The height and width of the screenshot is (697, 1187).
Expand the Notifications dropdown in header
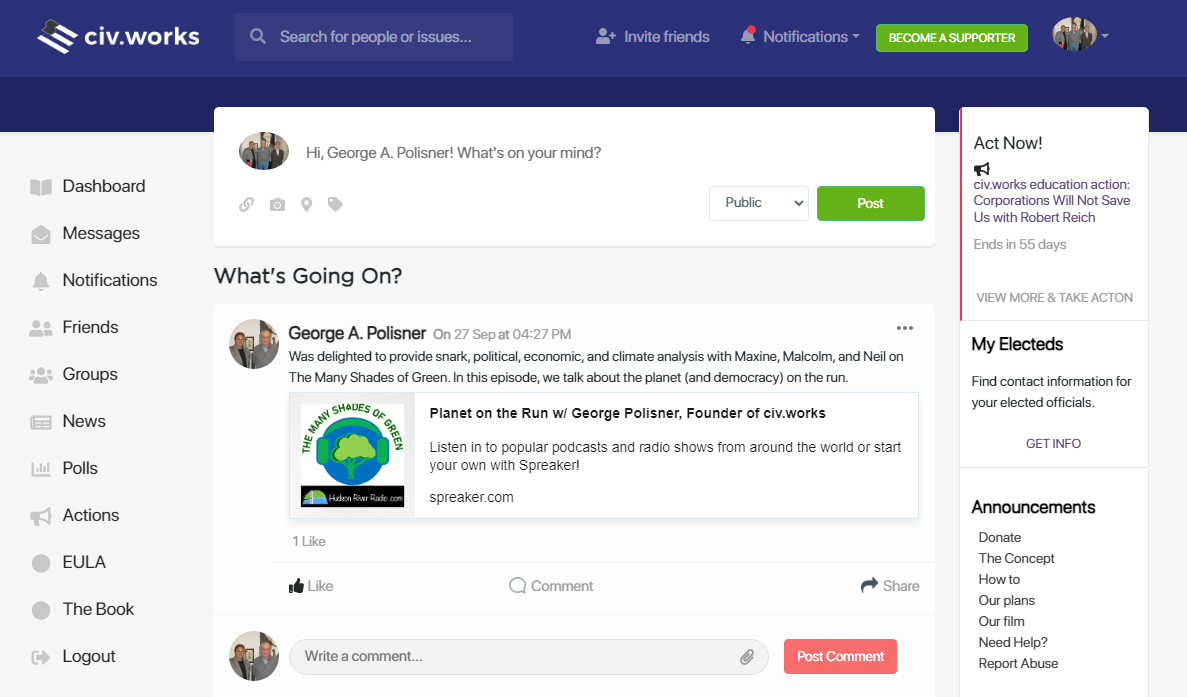[800, 37]
